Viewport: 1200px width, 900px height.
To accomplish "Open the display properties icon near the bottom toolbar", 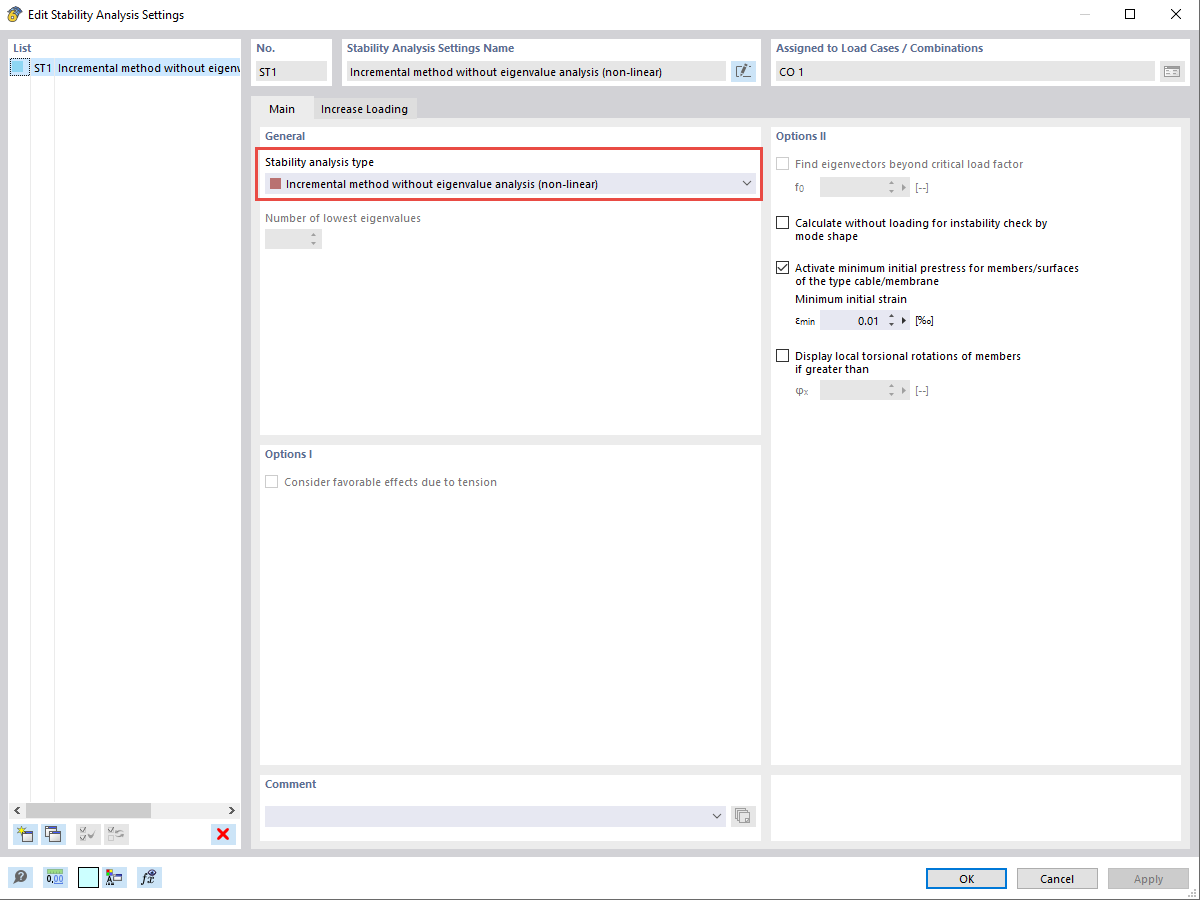I will point(114,877).
